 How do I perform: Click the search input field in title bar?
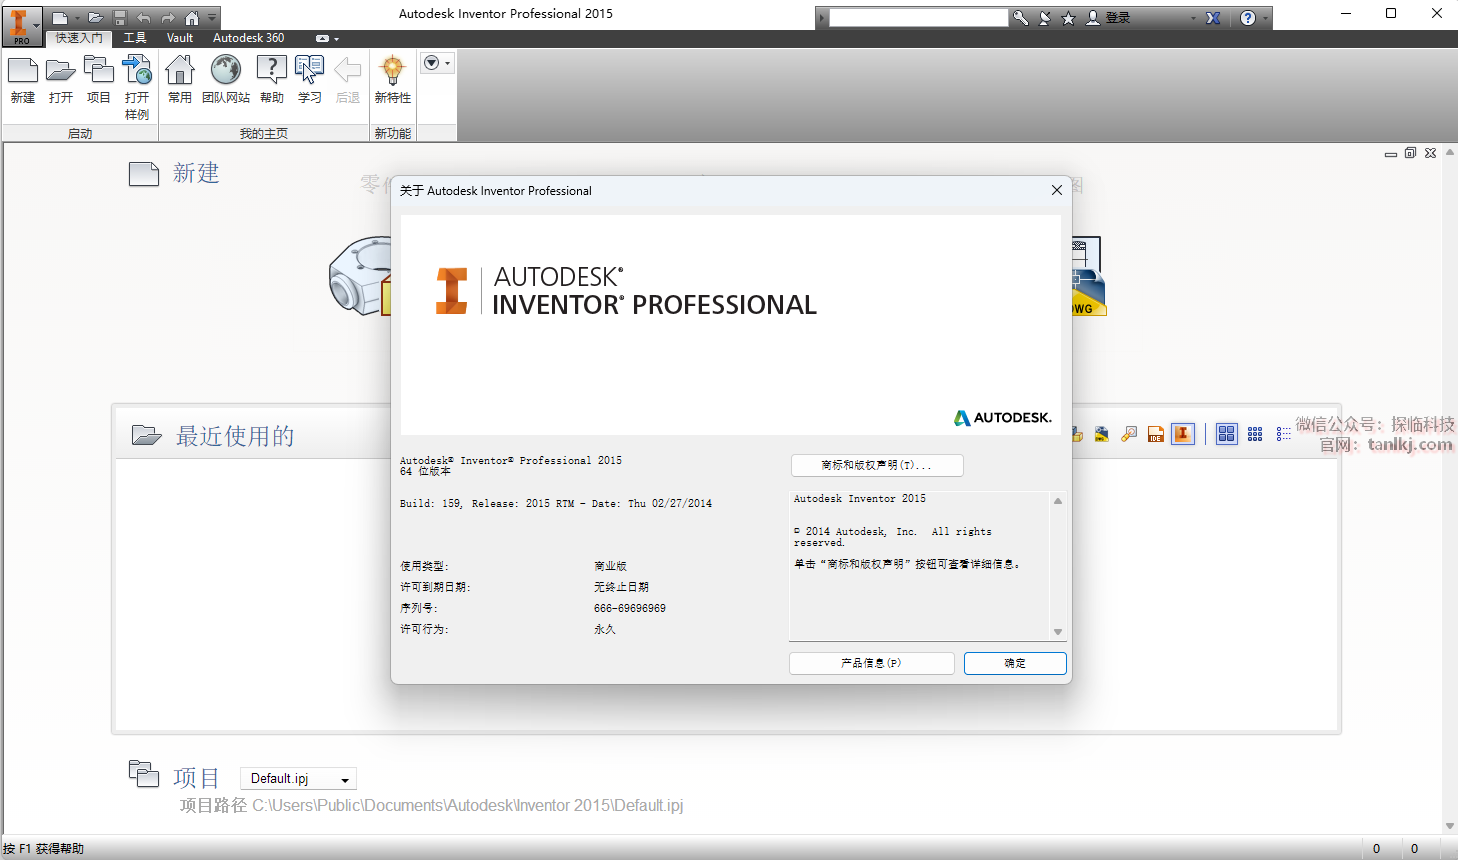click(x=918, y=18)
